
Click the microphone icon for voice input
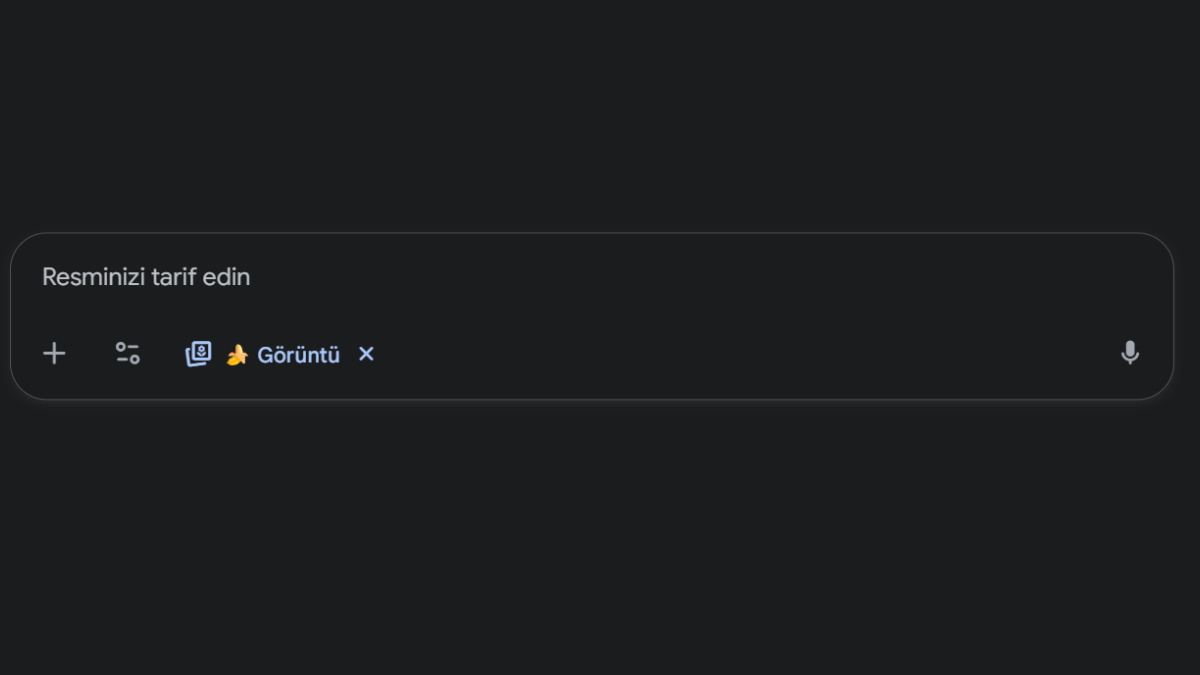1130,353
